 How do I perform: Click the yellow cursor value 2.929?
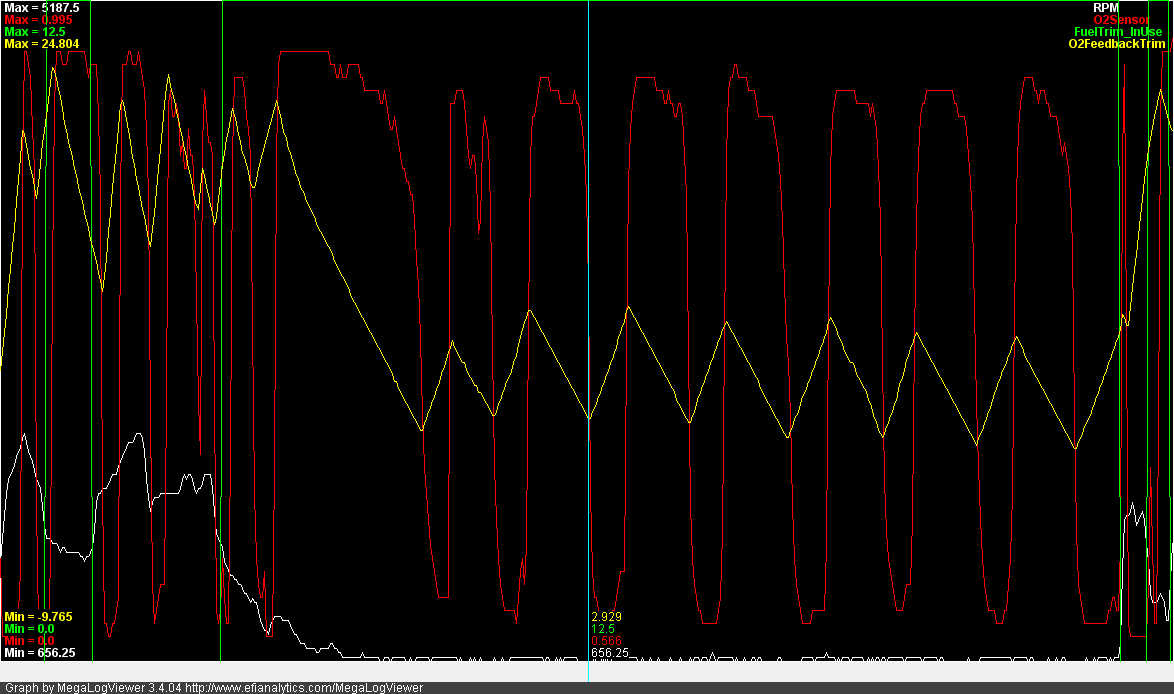[606, 616]
